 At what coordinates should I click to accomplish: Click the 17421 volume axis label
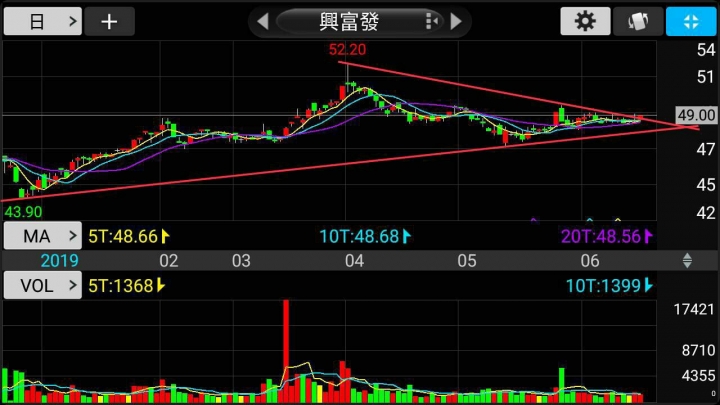point(694,309)
